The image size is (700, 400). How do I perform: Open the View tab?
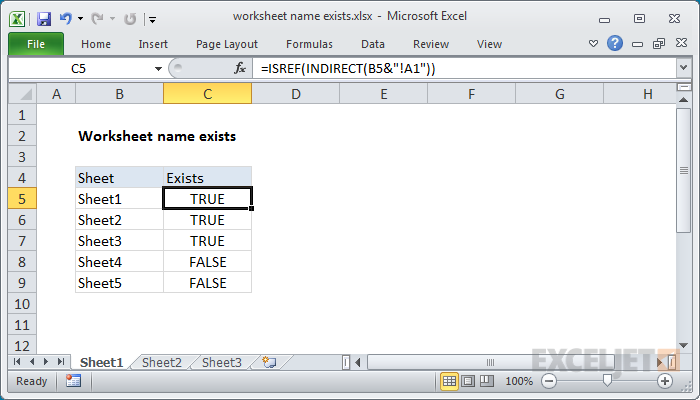coord(489,44)
